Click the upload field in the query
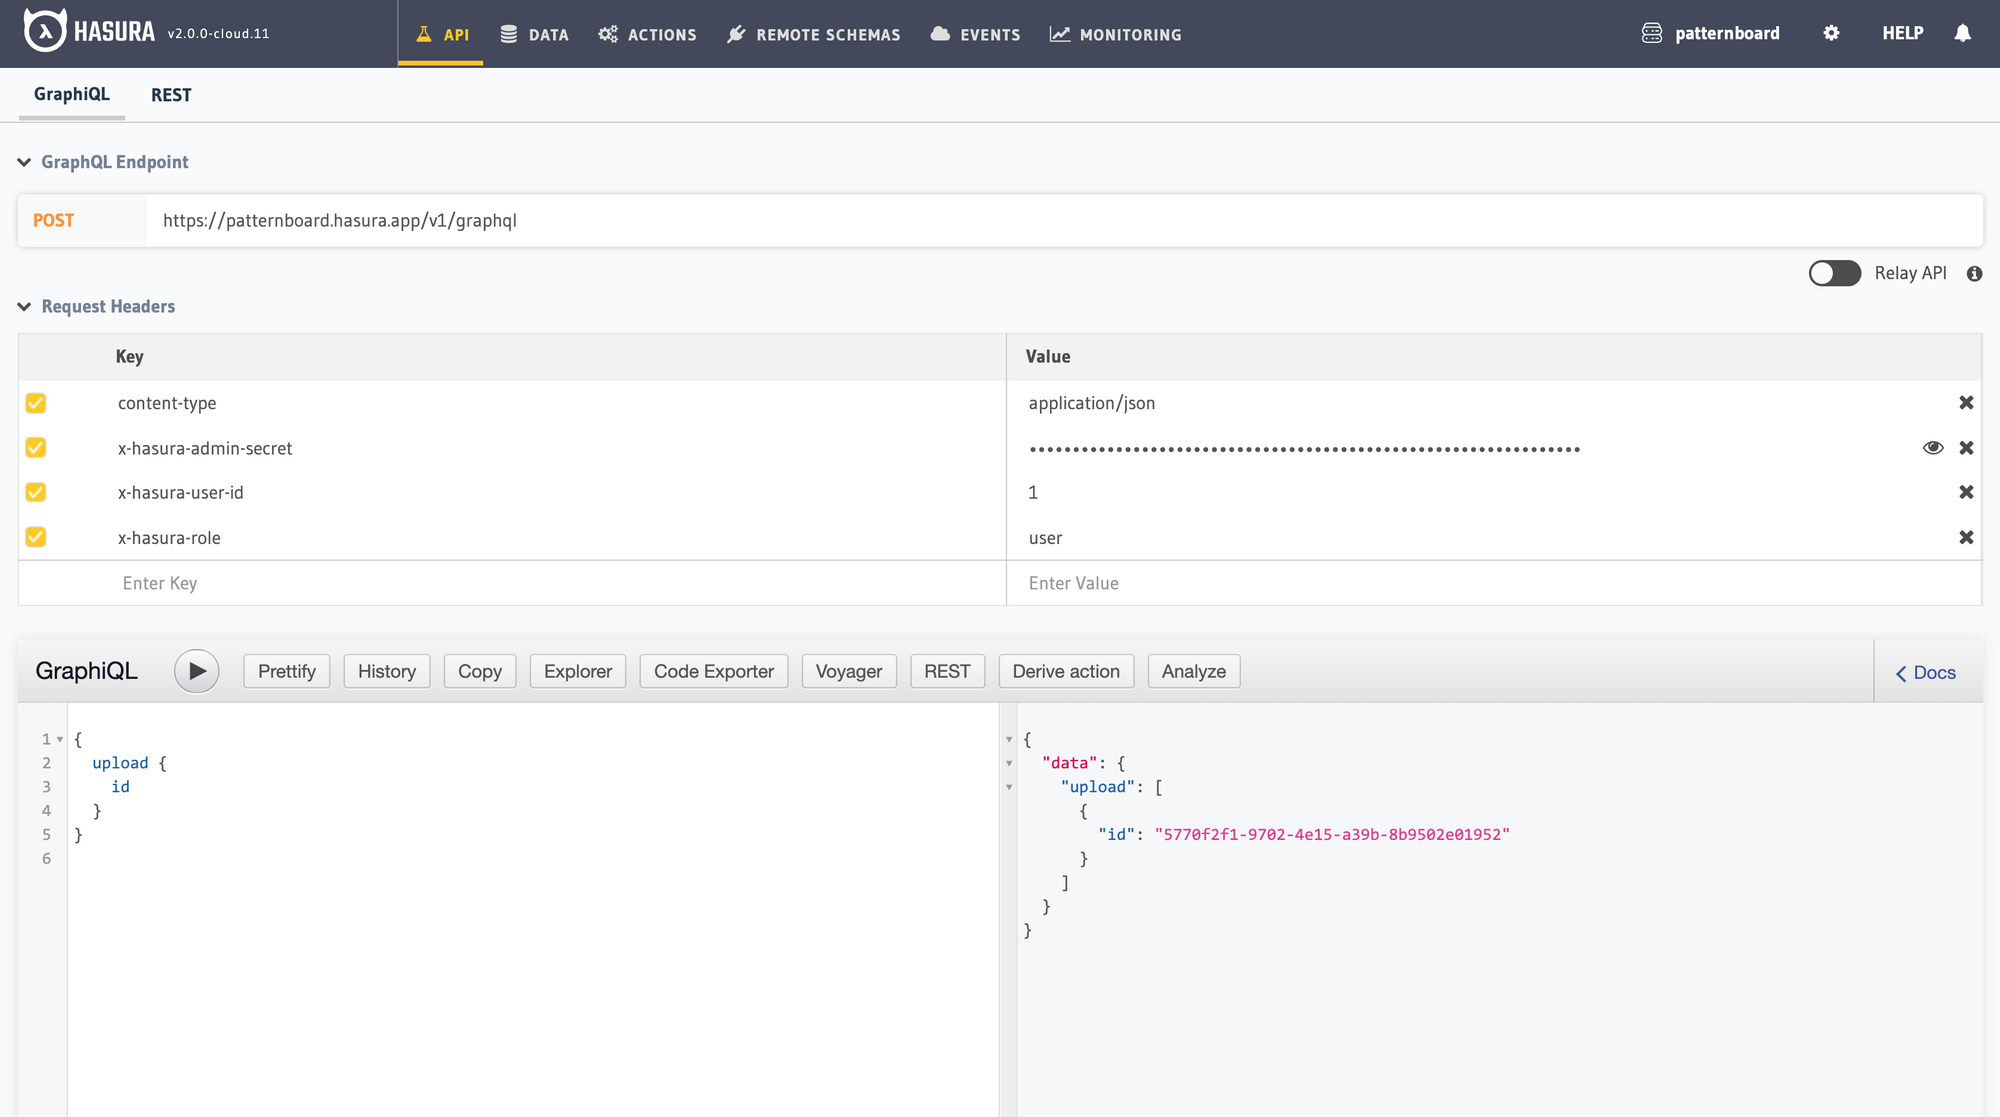 (x=120, y=763)
